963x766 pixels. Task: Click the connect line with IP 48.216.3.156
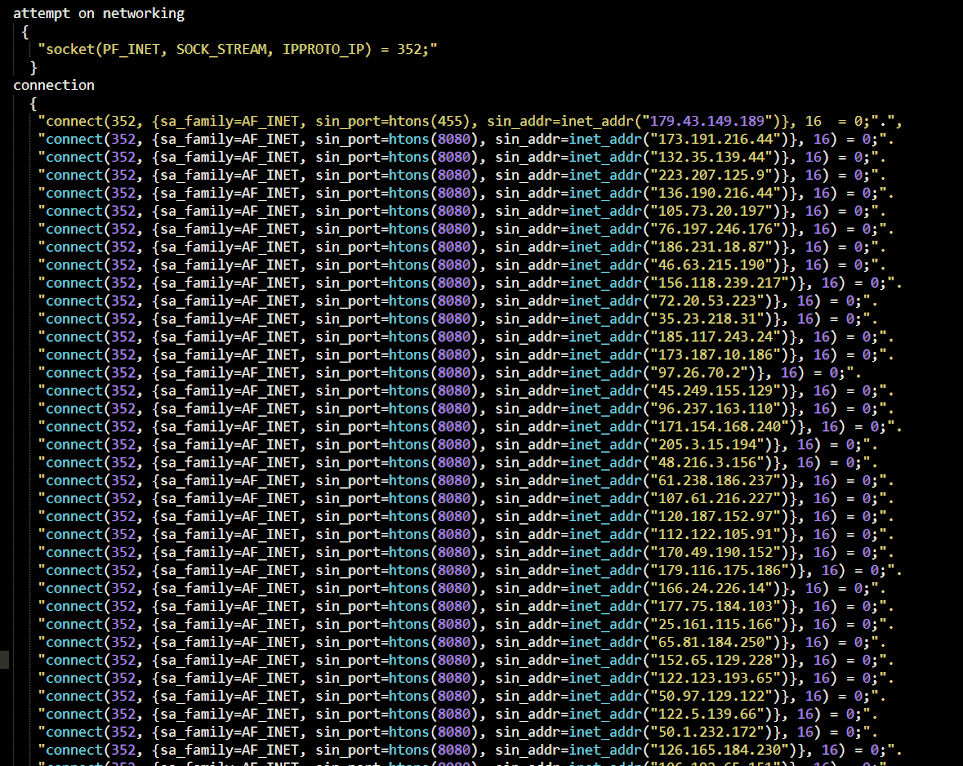[x=458, y=463]
